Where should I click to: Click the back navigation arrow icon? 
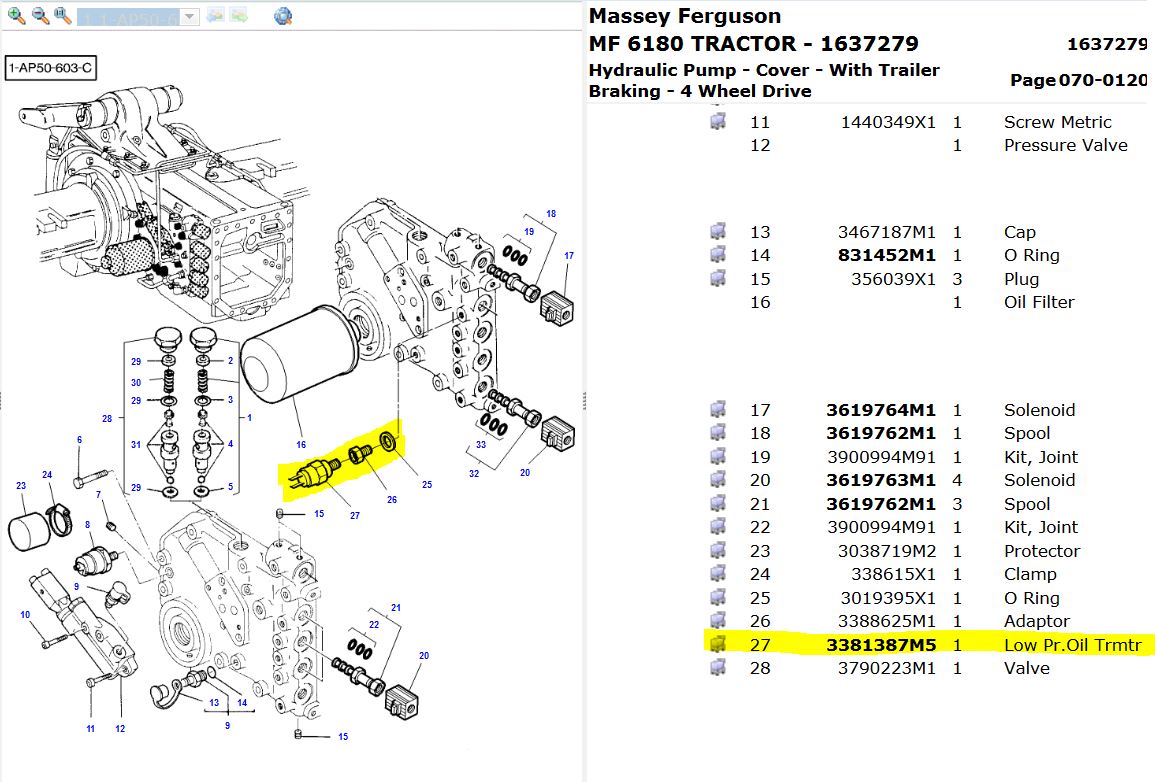click(x=215, y=16)
